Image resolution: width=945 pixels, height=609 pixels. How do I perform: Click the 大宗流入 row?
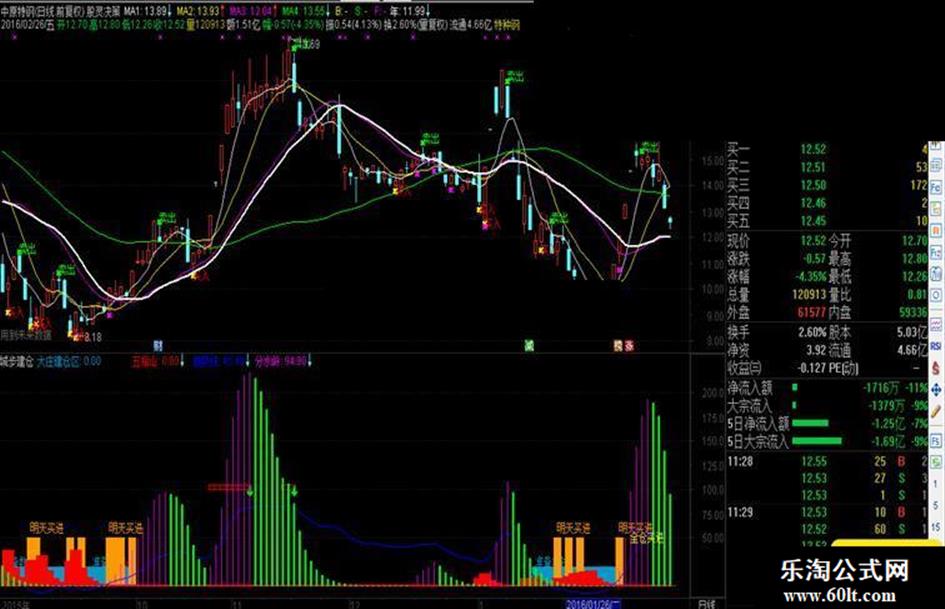click(x=827, y=405)
